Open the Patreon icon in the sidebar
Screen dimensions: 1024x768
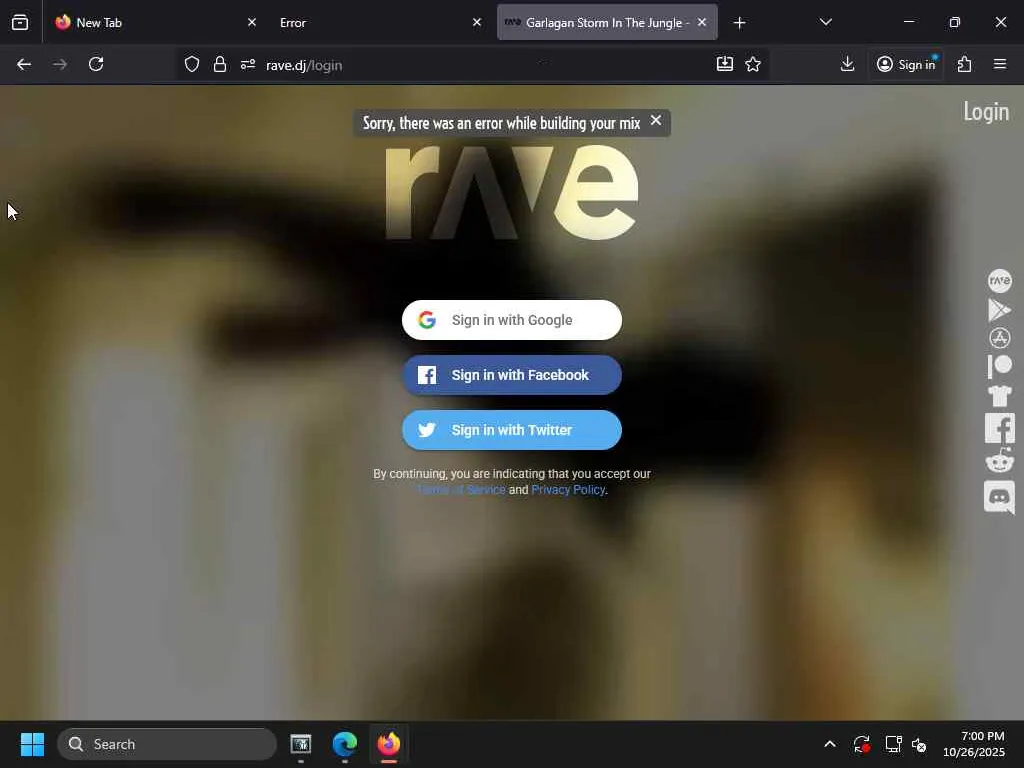[x=999, y=366]
